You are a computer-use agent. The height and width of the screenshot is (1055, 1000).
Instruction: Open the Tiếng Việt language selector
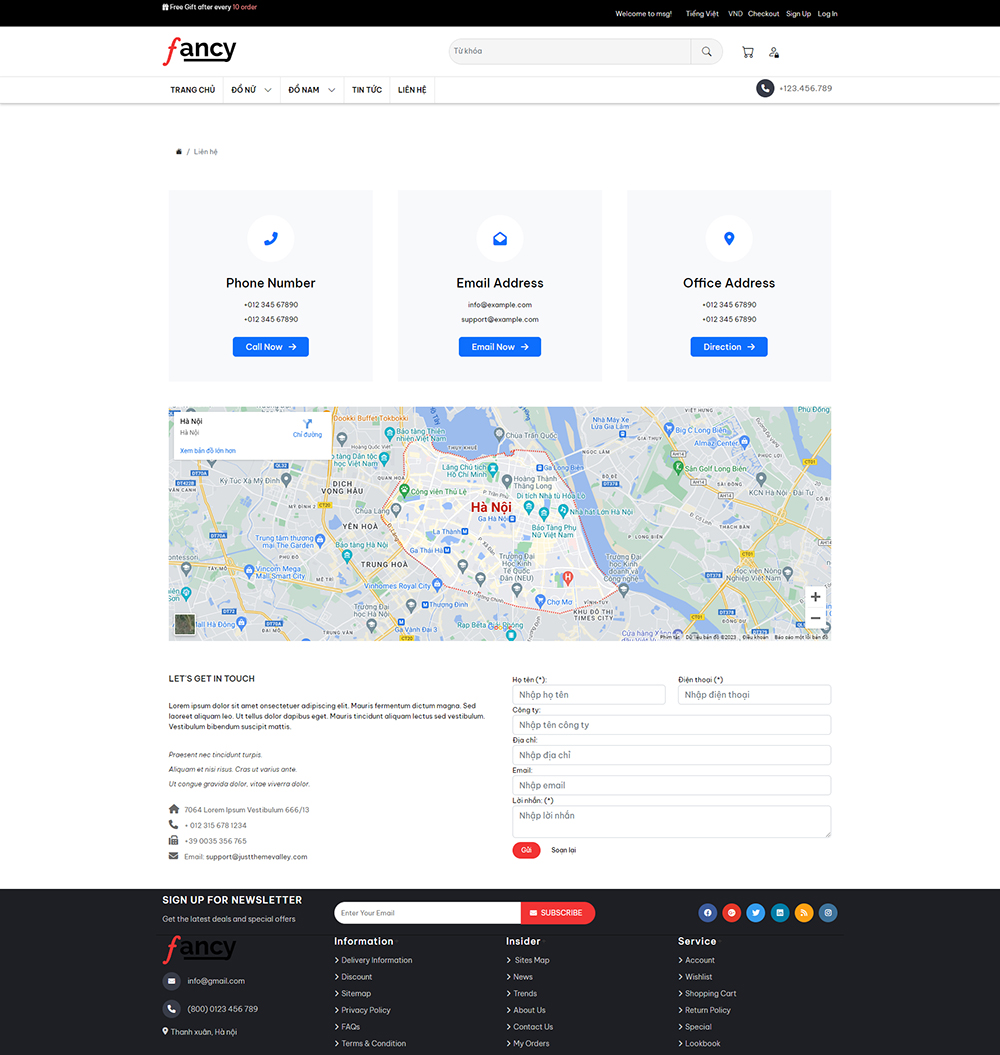pyautogui.click(x=702, y=14)
